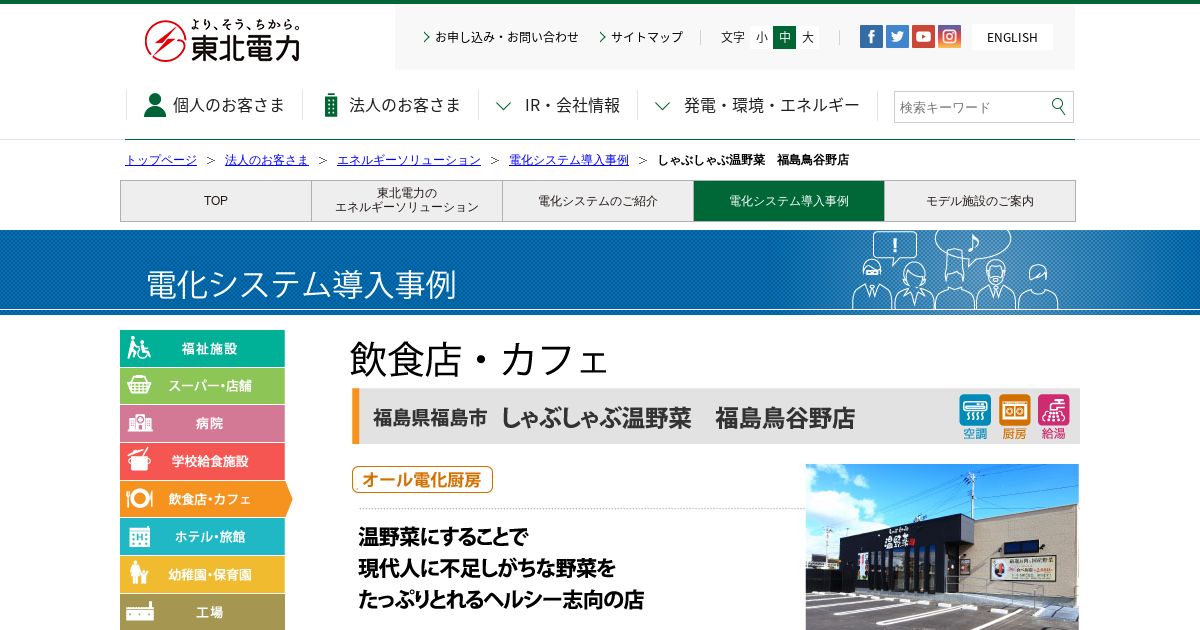1200x630 pixels.
Task: Click the wheelchair icon for 福祉施設
Action: (x=139, y=348)
